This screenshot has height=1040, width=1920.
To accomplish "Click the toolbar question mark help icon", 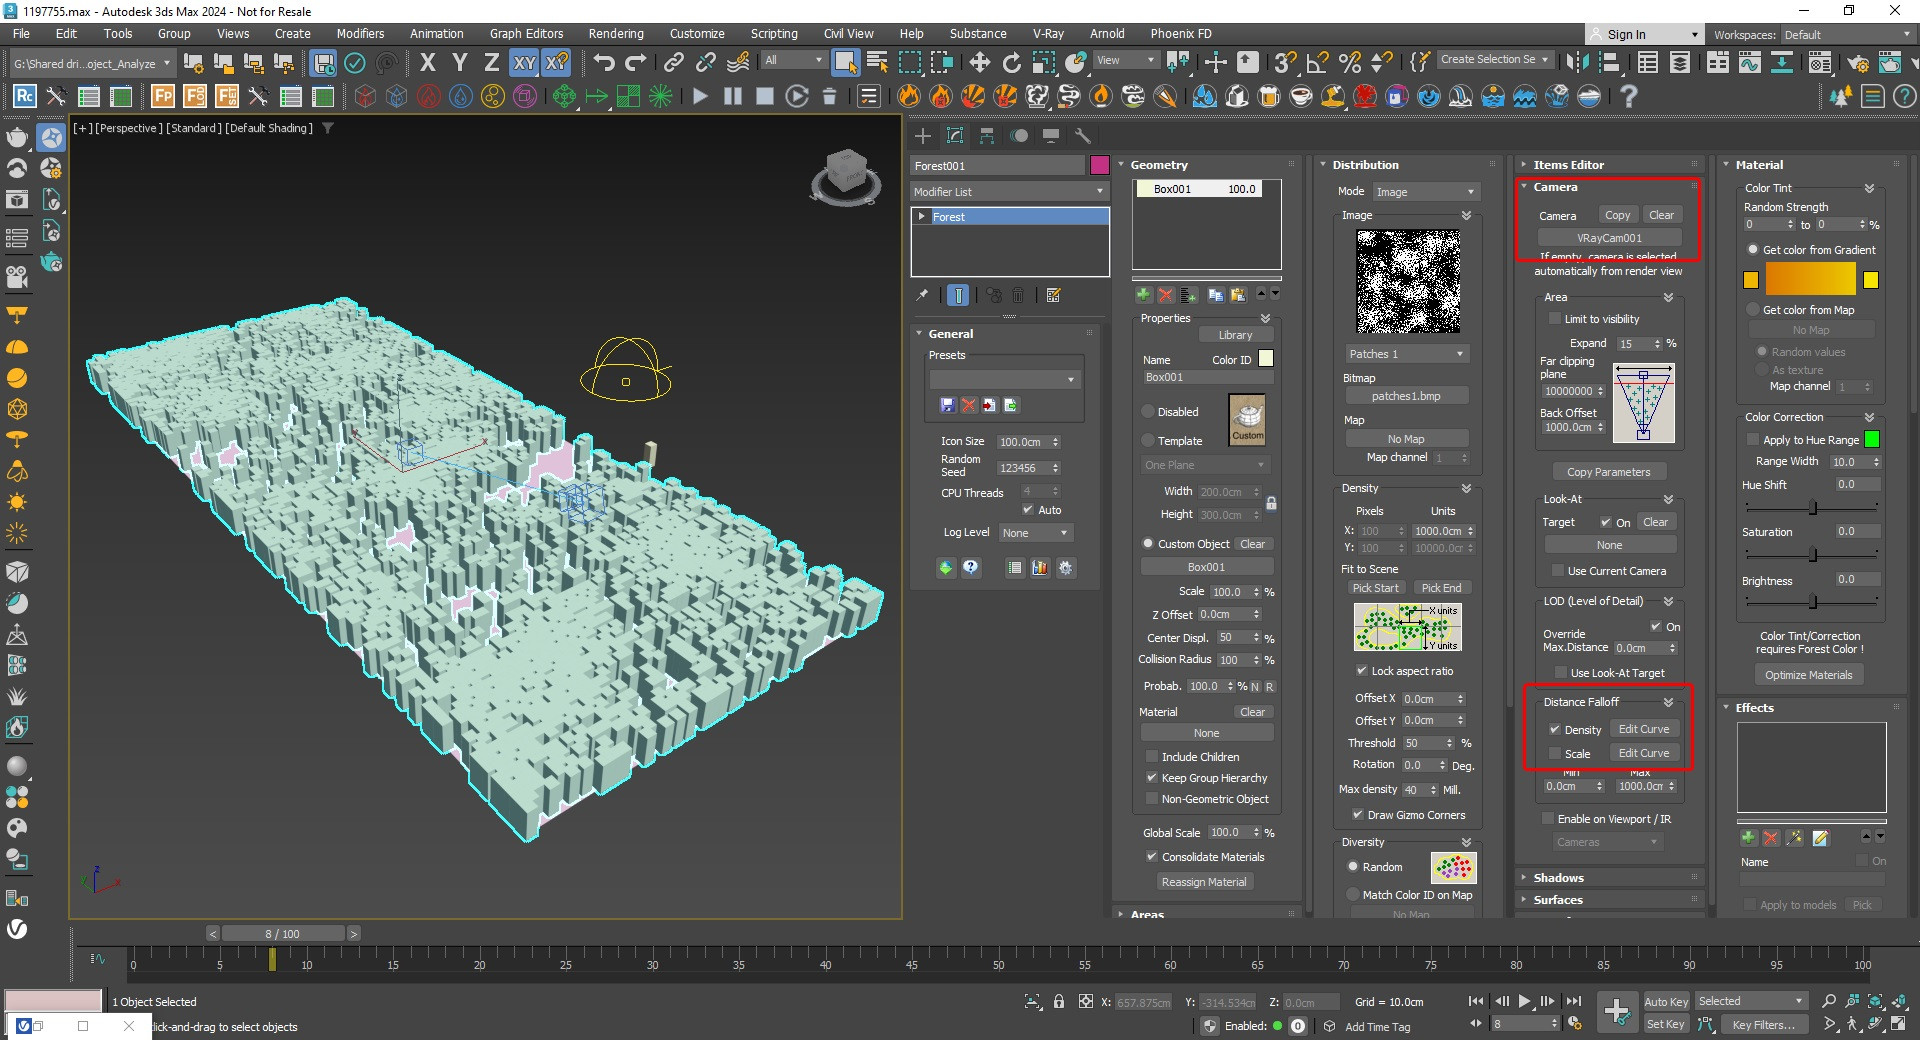I will pyautogui.click(x=1629, y=97).
